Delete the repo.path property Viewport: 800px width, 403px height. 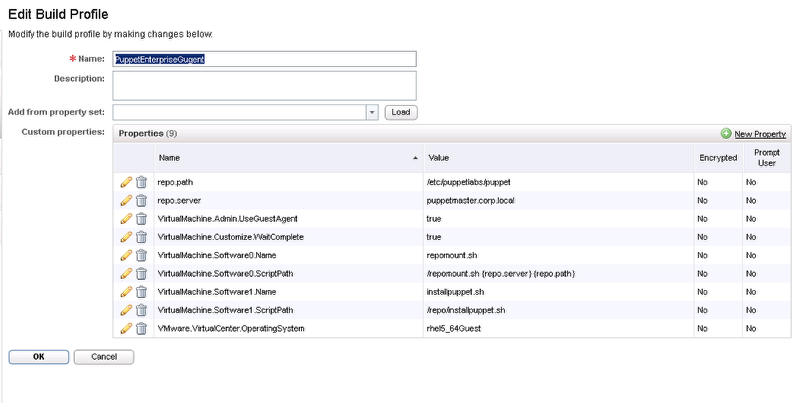point(141,182)
